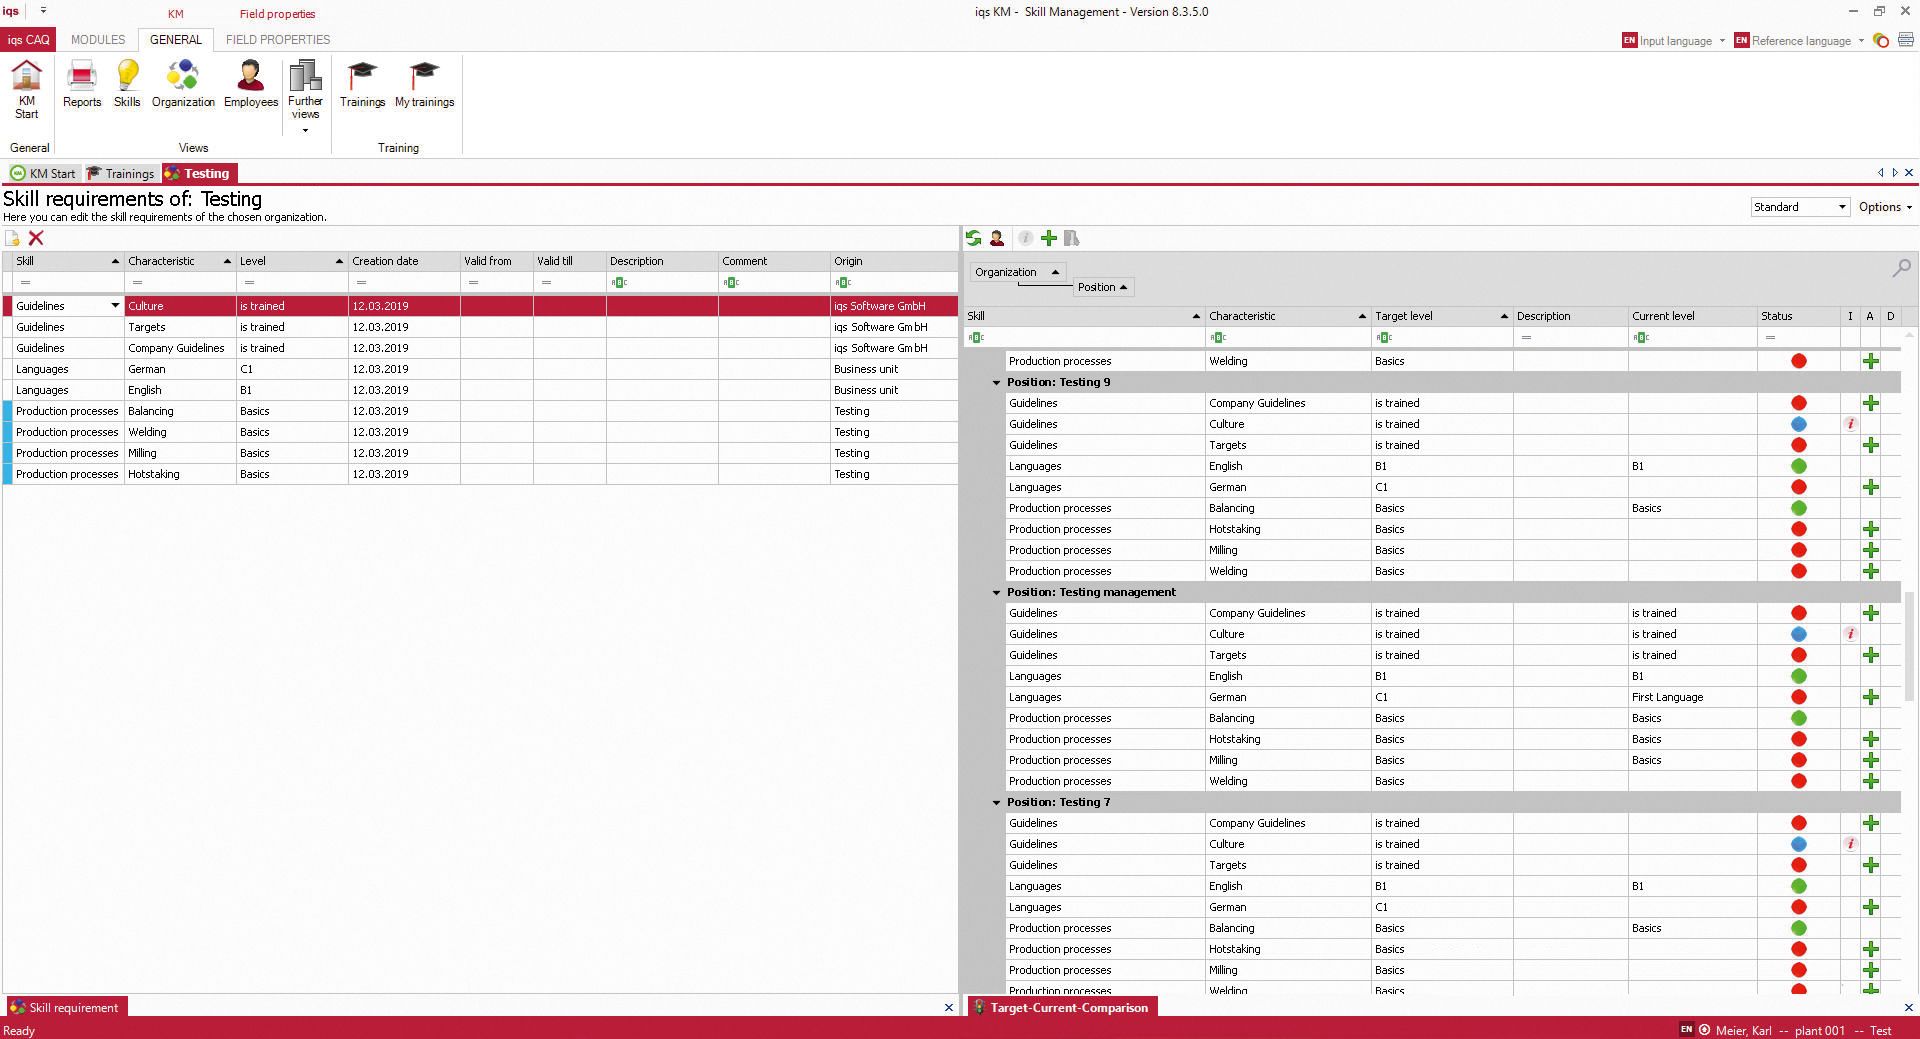
Task: Sort by the Creation date column
Action: coord(386,261)
